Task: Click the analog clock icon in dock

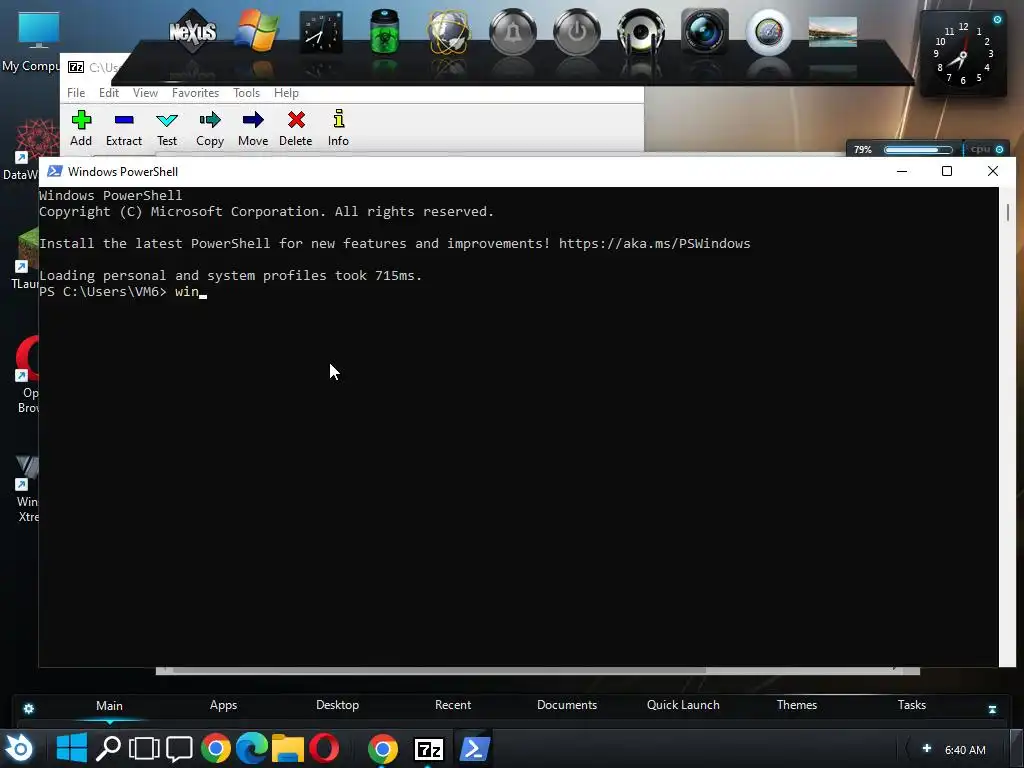Action: [x=321, y=33]
